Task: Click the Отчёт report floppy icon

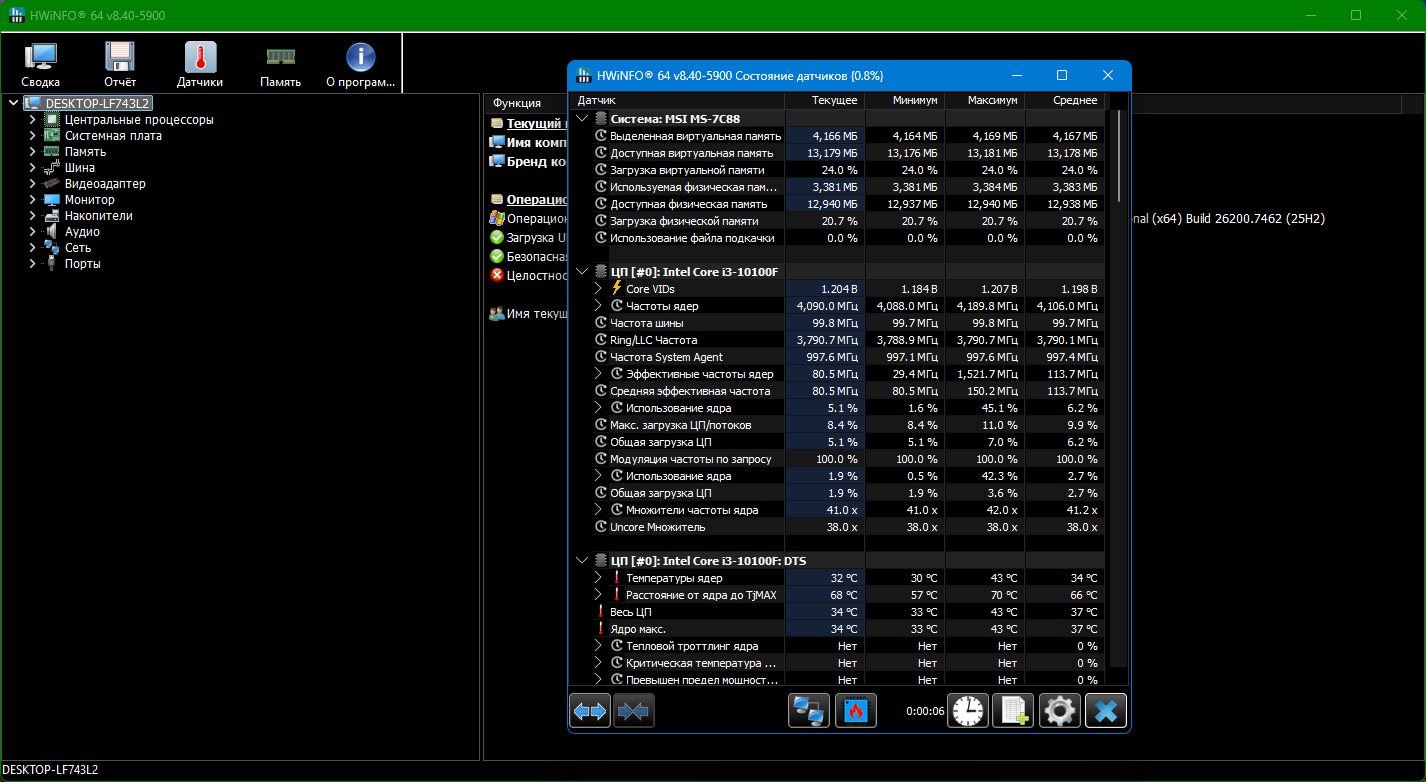Action: (120, 65)
